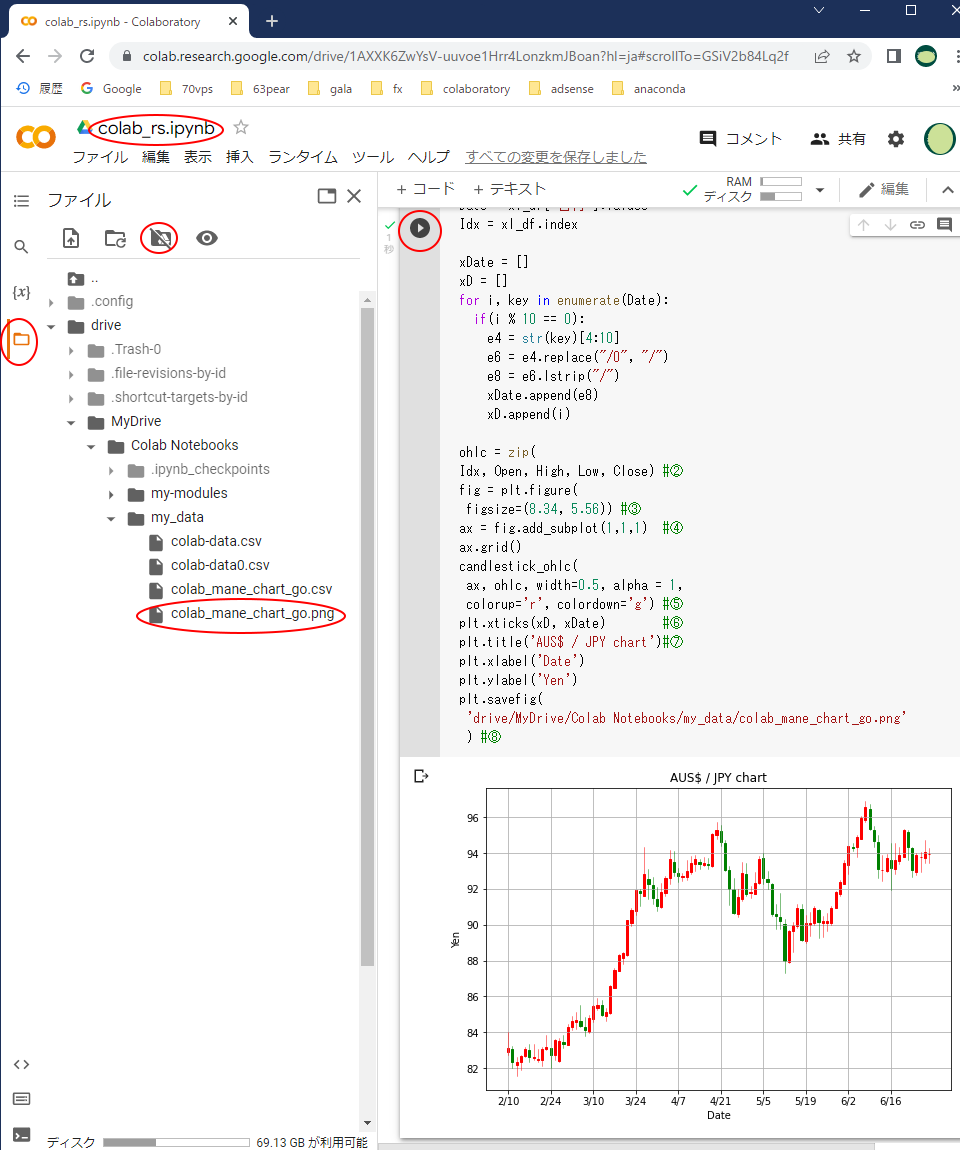Open the コメント button
This screenshot has height=1150, width=960.
point(741,139)
